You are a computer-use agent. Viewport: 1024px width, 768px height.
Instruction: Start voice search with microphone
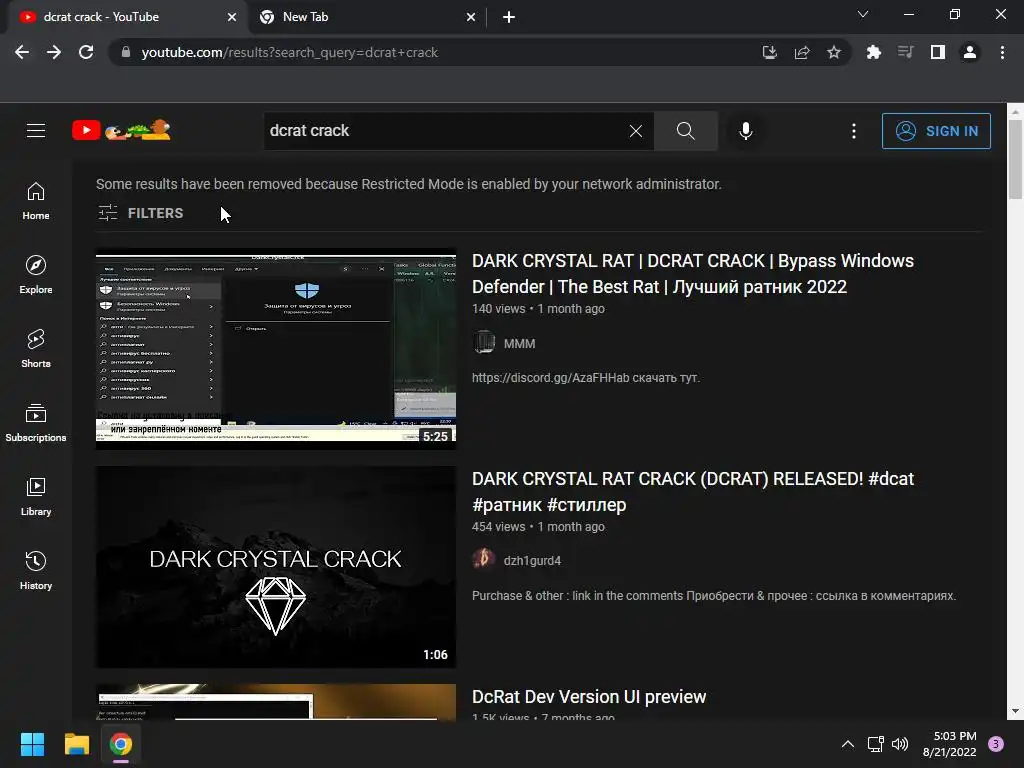pos(746,131)
